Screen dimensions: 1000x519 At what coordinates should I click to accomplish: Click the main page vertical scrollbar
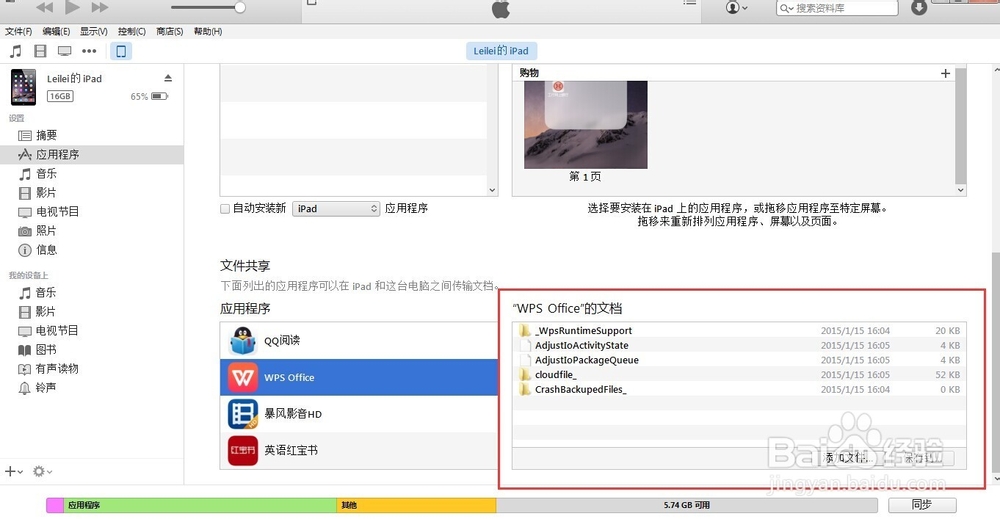pos(996,360)
